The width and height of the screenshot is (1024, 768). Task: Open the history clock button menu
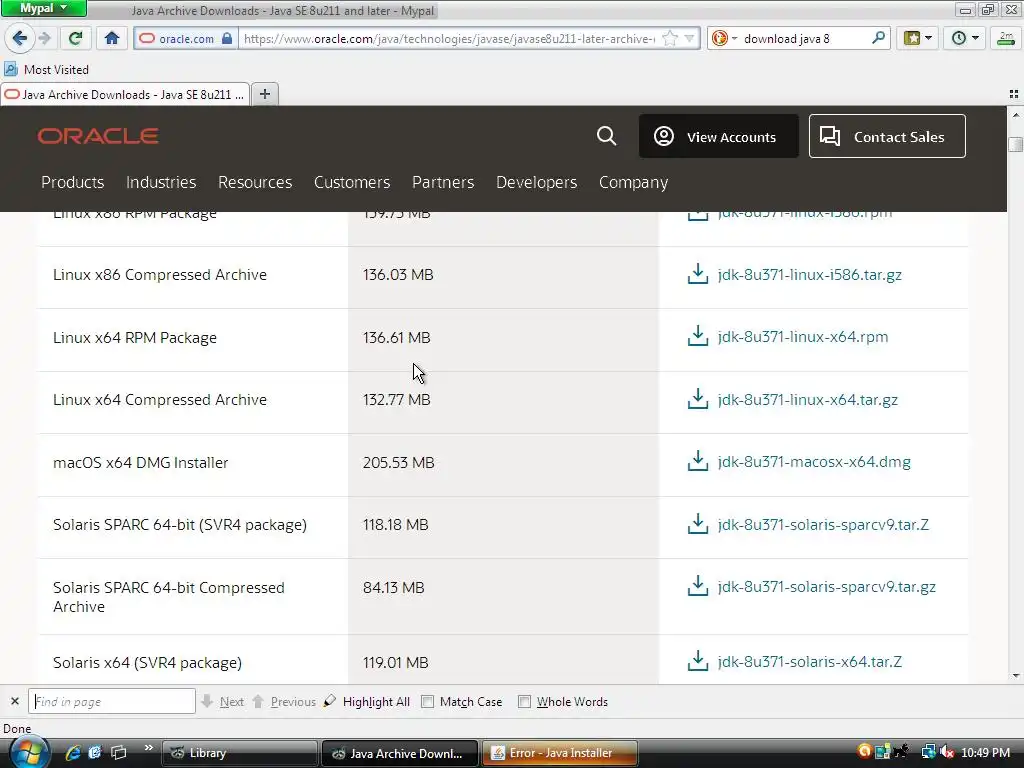click(965, 39)
